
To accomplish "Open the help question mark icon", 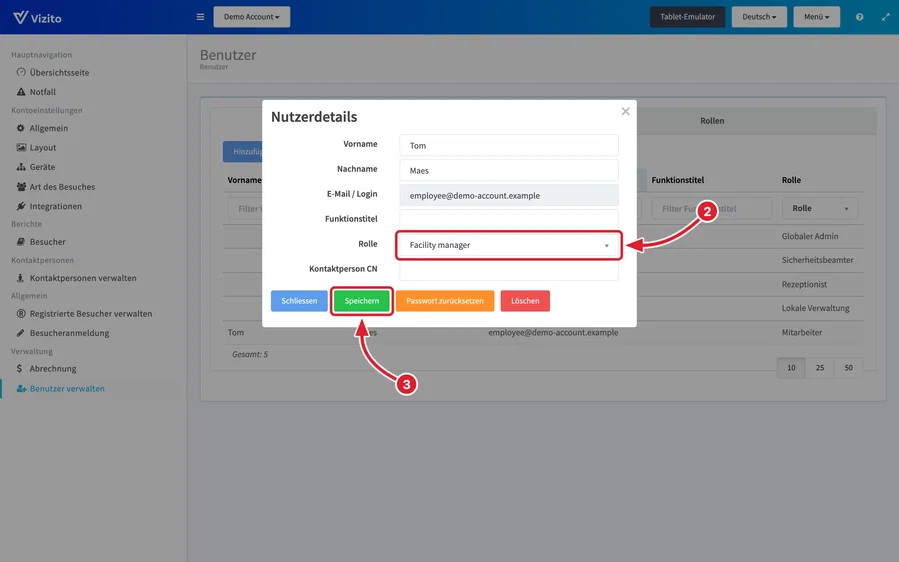I will [x=859, y=17].
